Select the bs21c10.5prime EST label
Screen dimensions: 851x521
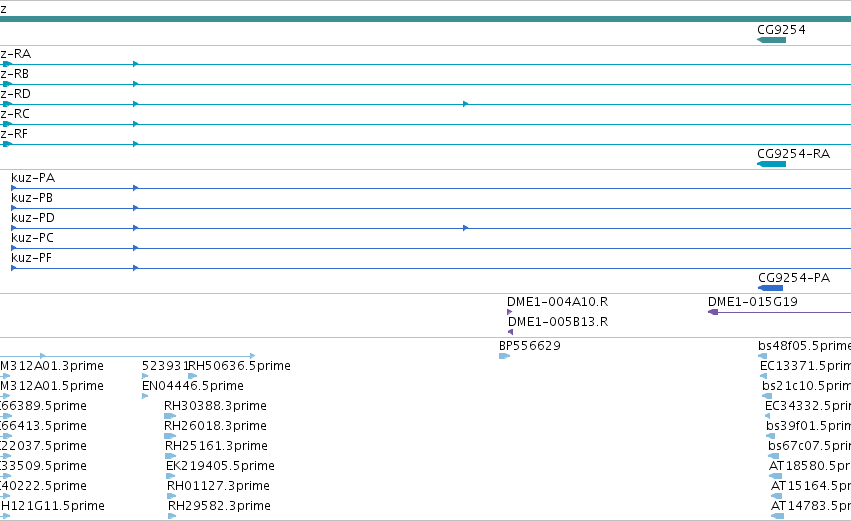(806, 386)
